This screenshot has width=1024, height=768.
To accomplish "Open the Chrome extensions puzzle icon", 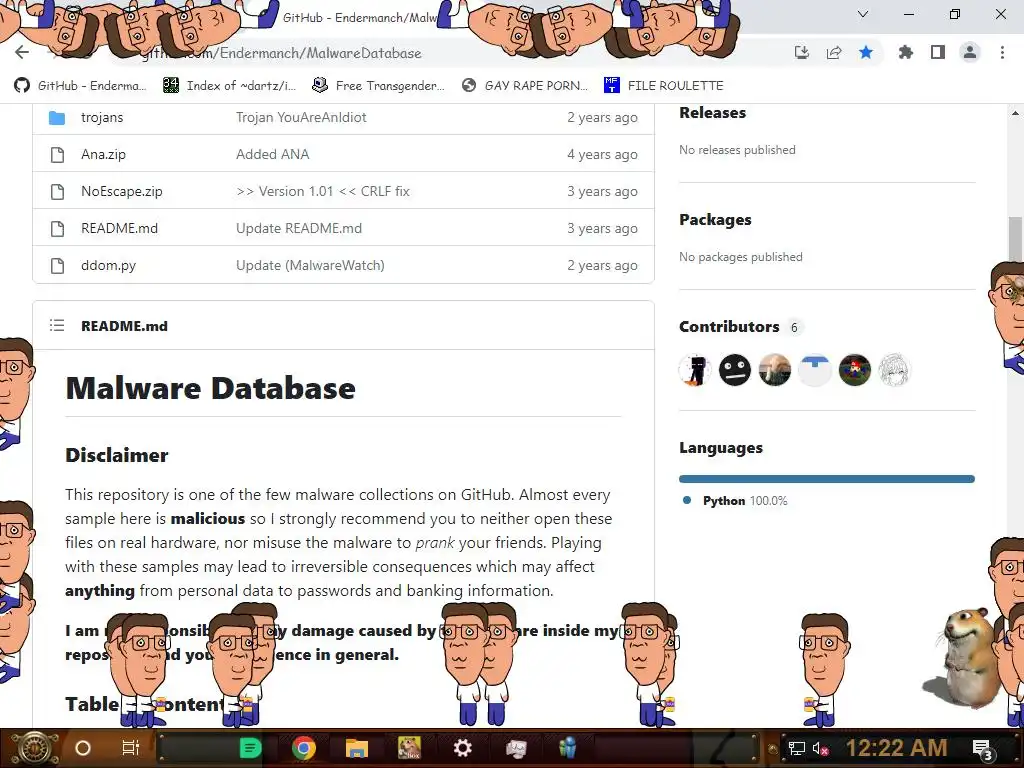I will click(x=905, y=52).
